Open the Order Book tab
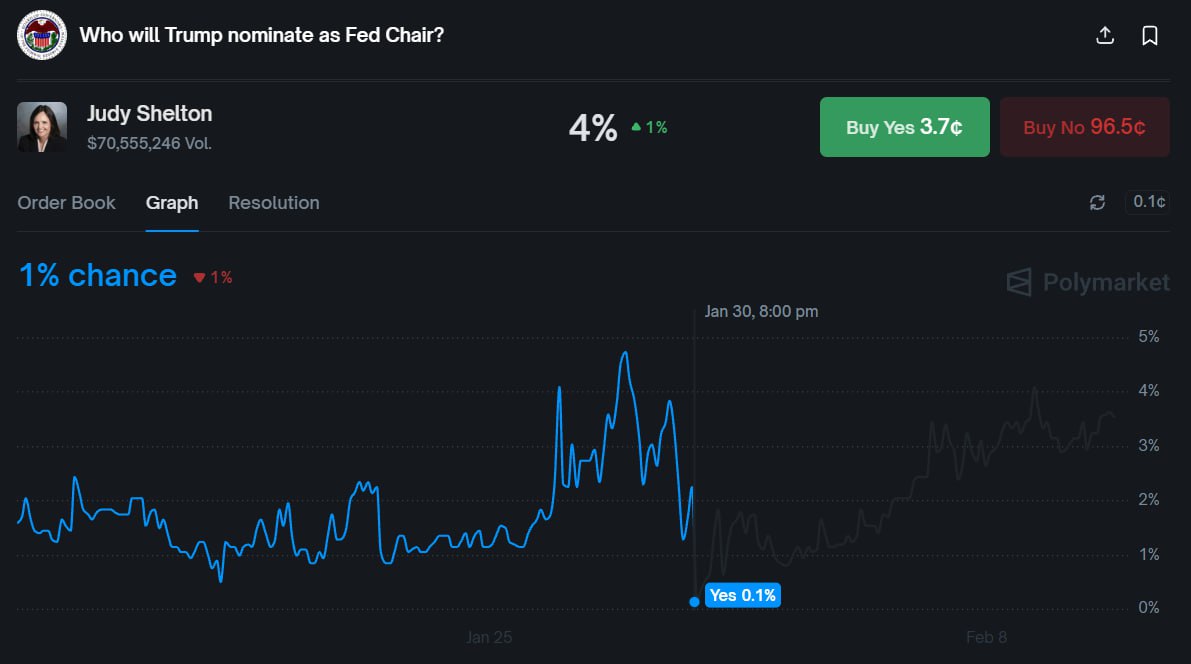Screen dimensions: 1191x664 click(x=67, y=203)
